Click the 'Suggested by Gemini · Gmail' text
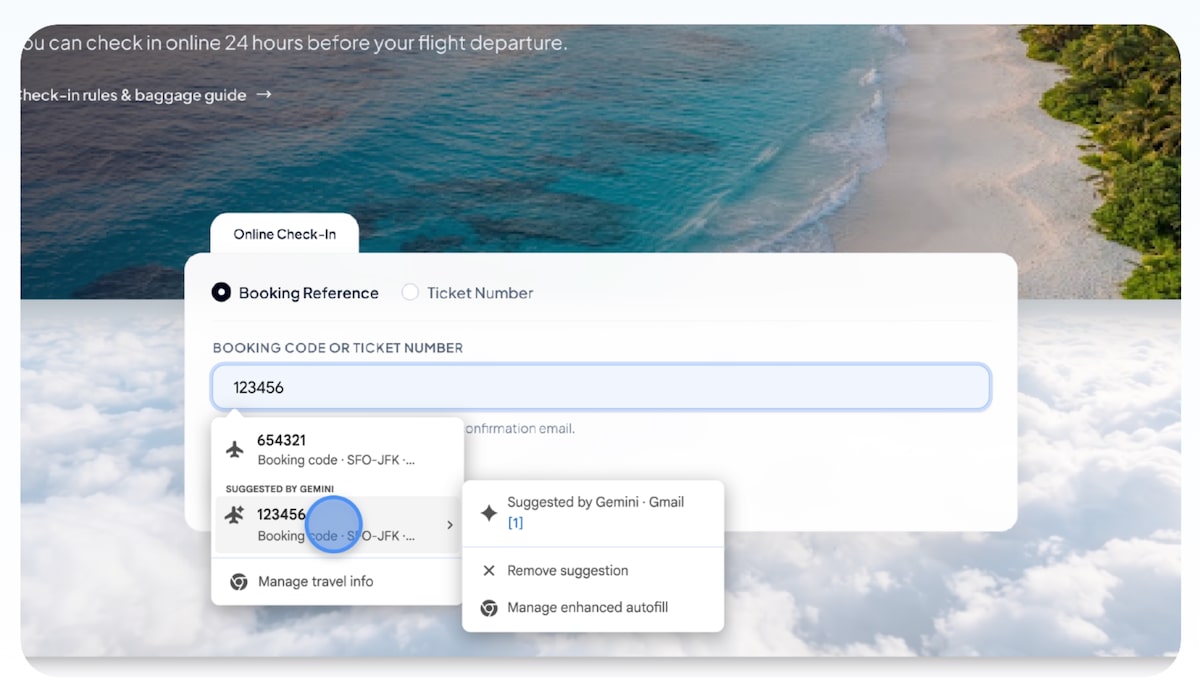 [x=596, y=502]
